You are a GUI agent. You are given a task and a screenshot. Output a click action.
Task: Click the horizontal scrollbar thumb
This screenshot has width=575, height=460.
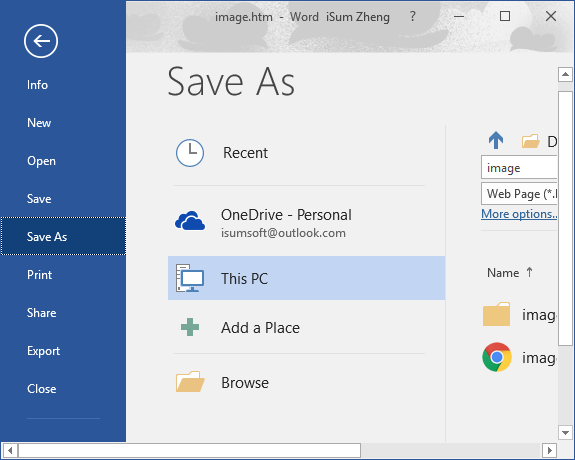coord(190,450)
